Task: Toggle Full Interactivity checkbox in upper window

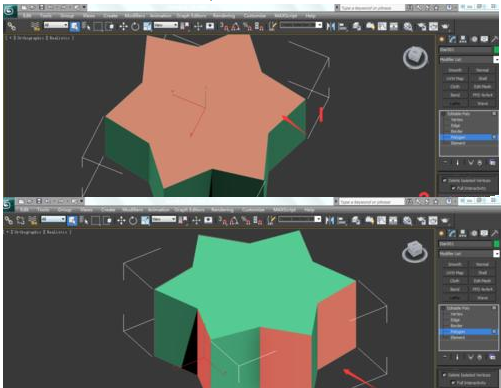Action: [x=453, y=188]
